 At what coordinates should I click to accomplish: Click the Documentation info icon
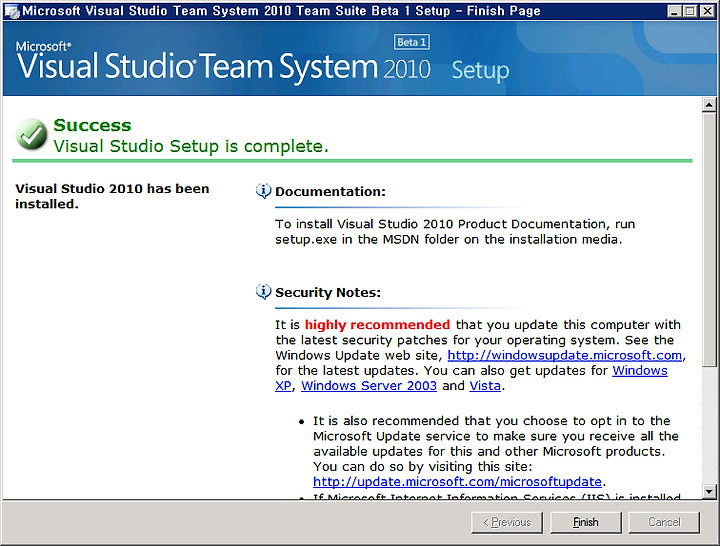coord(264,191)
